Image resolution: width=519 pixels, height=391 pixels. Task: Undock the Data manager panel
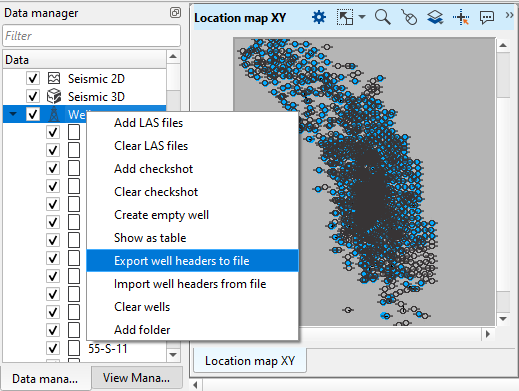pos(175,13)
